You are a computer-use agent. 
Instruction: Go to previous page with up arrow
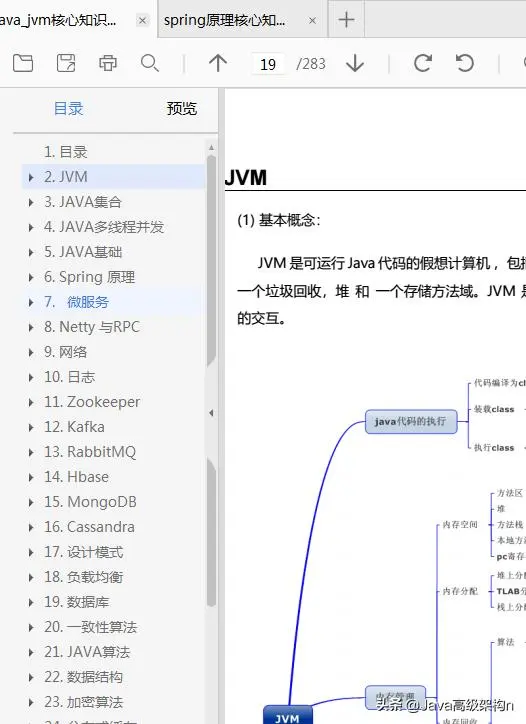point(218,63)
